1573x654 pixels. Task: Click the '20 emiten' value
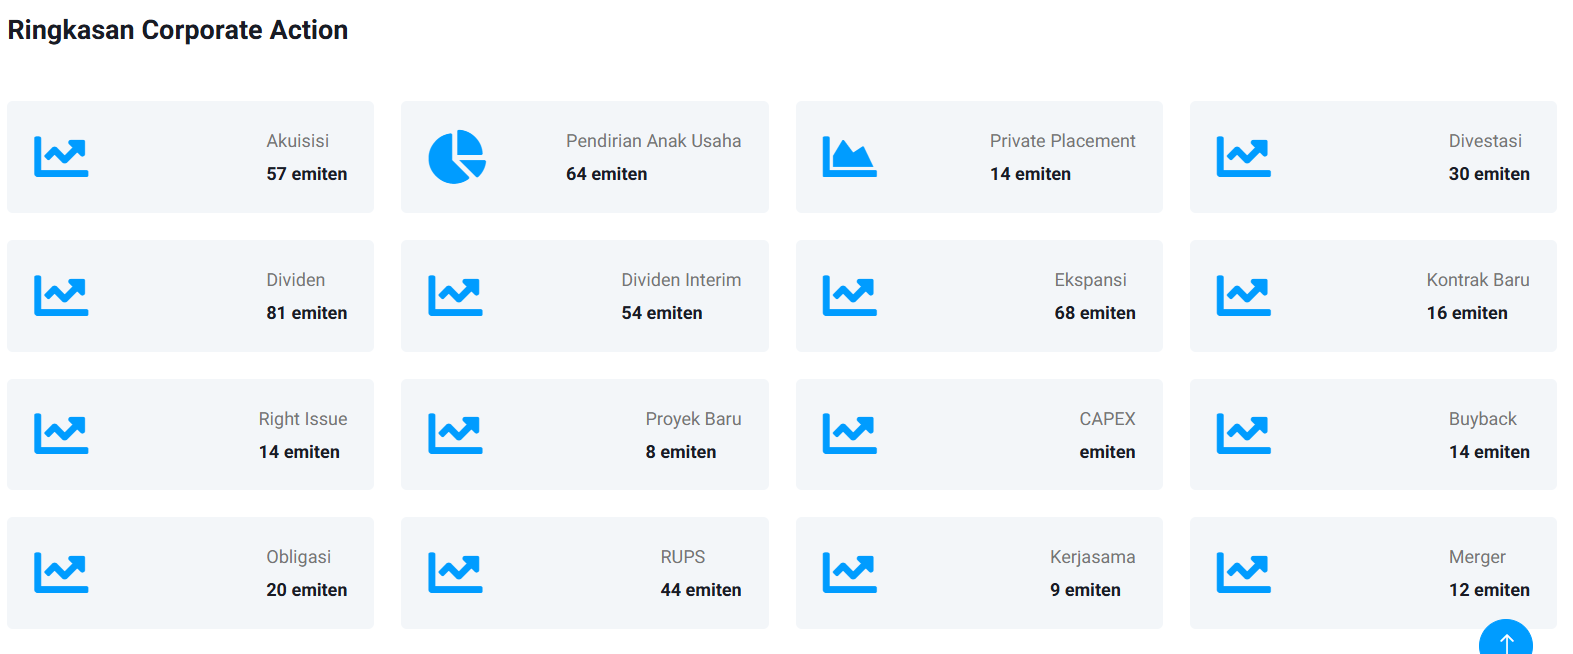click(306, 590)
